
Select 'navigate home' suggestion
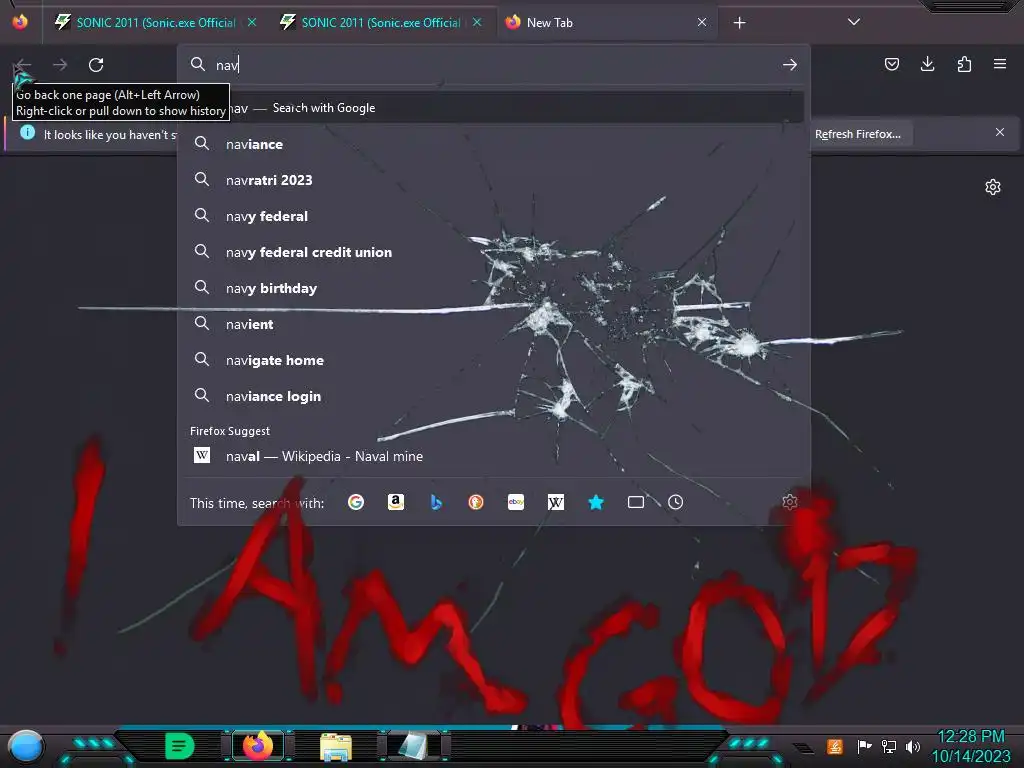point(493,360)
